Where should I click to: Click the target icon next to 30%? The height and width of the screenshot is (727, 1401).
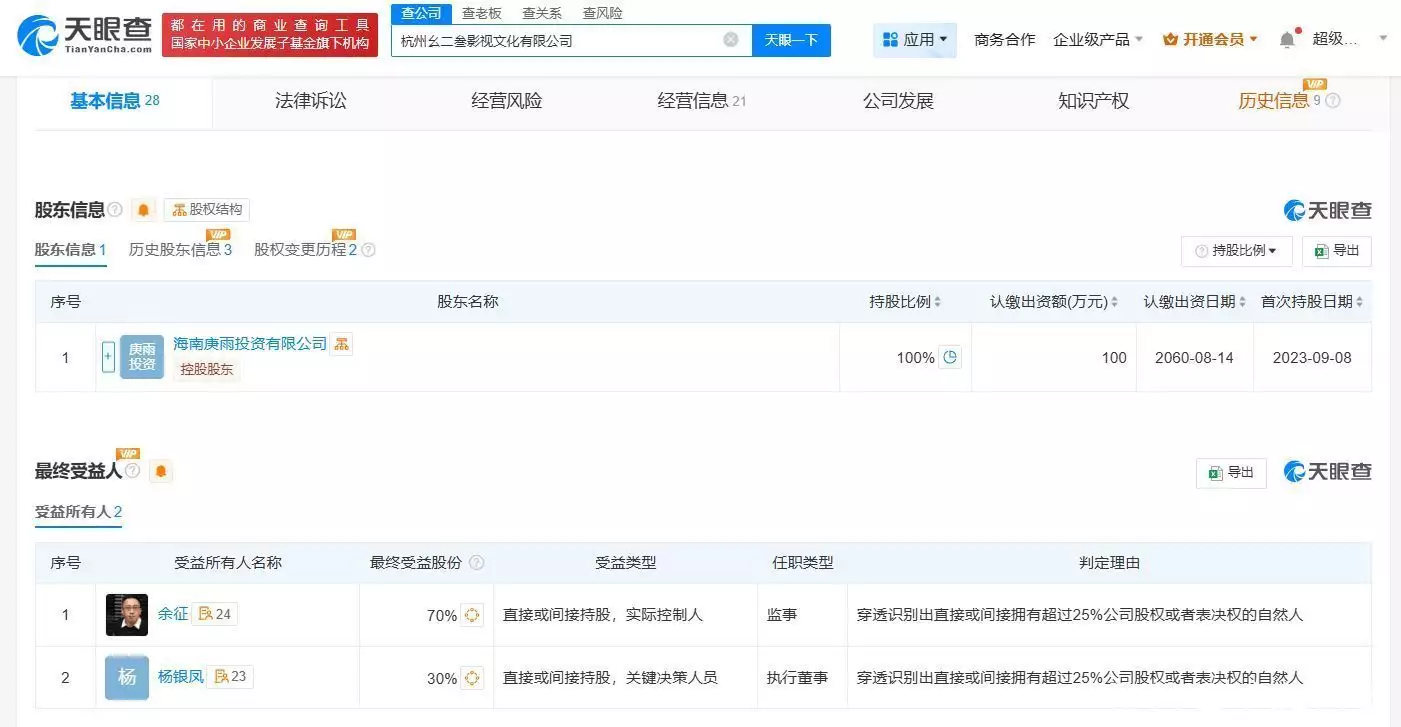coord(472,678)
